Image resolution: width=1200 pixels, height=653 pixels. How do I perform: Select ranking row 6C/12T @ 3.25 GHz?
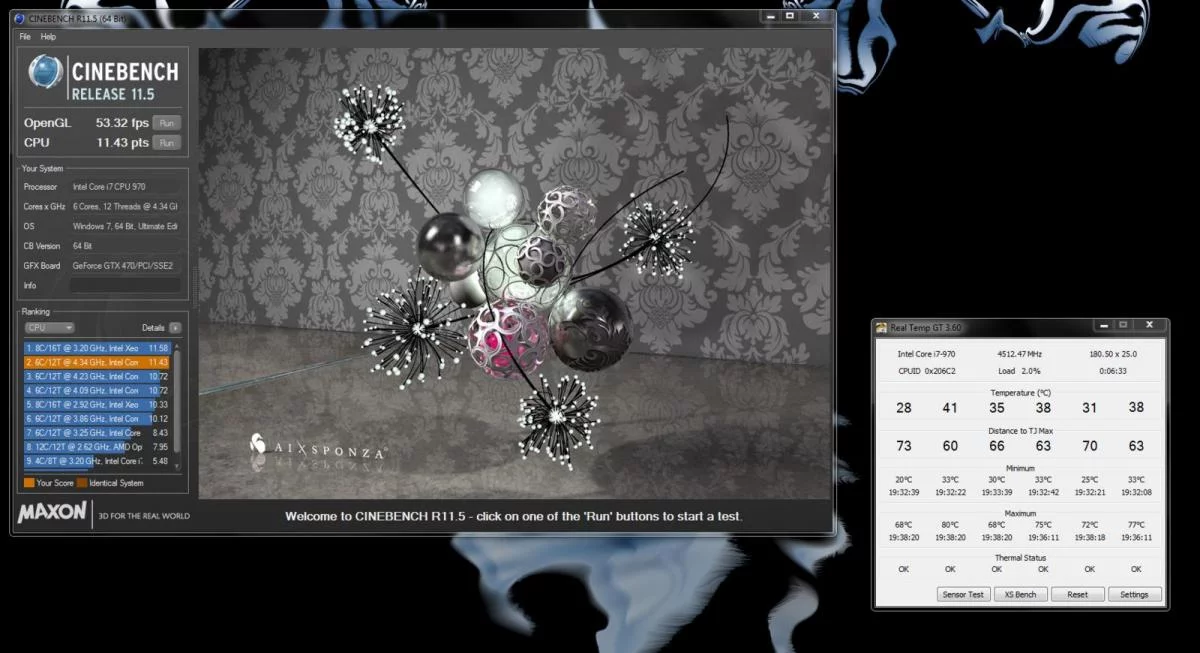(97, 433)
